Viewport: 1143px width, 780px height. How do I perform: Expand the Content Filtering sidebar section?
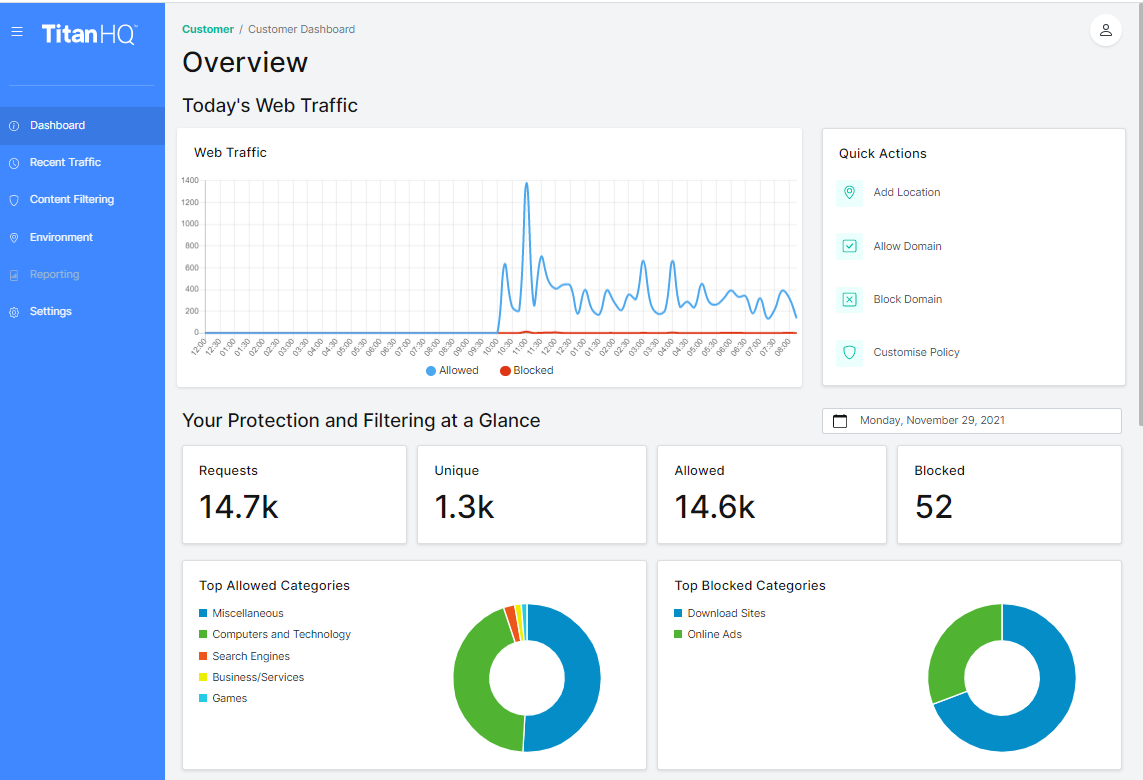[x=72, y=200]
